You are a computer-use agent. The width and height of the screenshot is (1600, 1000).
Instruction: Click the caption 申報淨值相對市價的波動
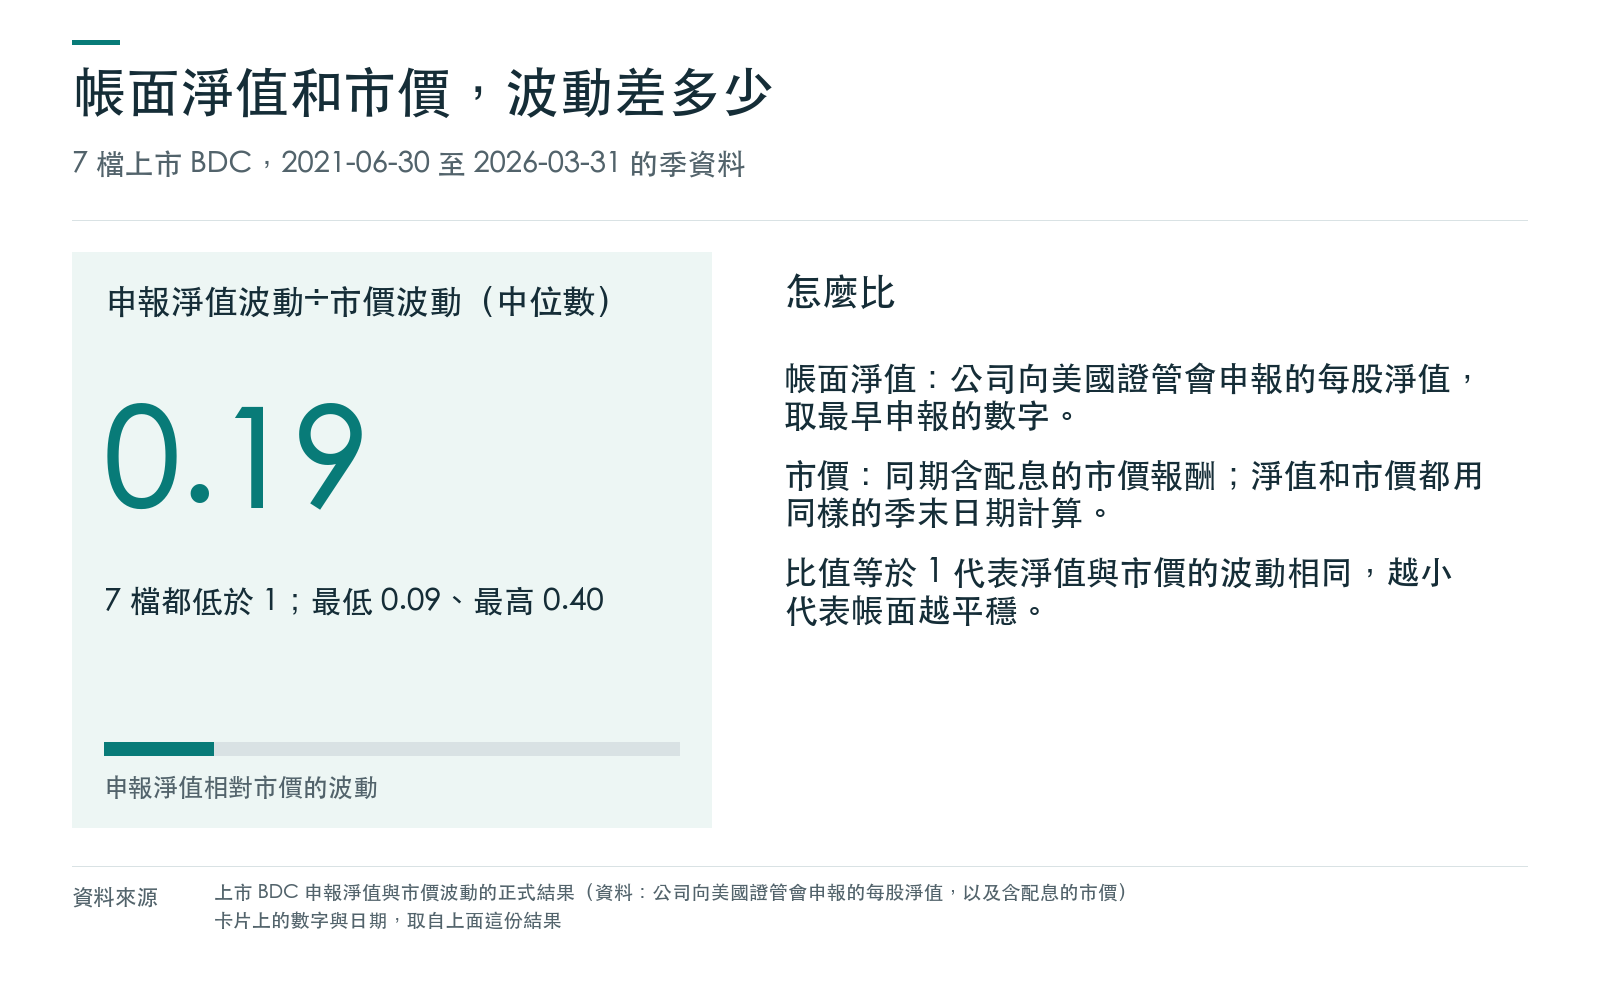coord(242,788)
